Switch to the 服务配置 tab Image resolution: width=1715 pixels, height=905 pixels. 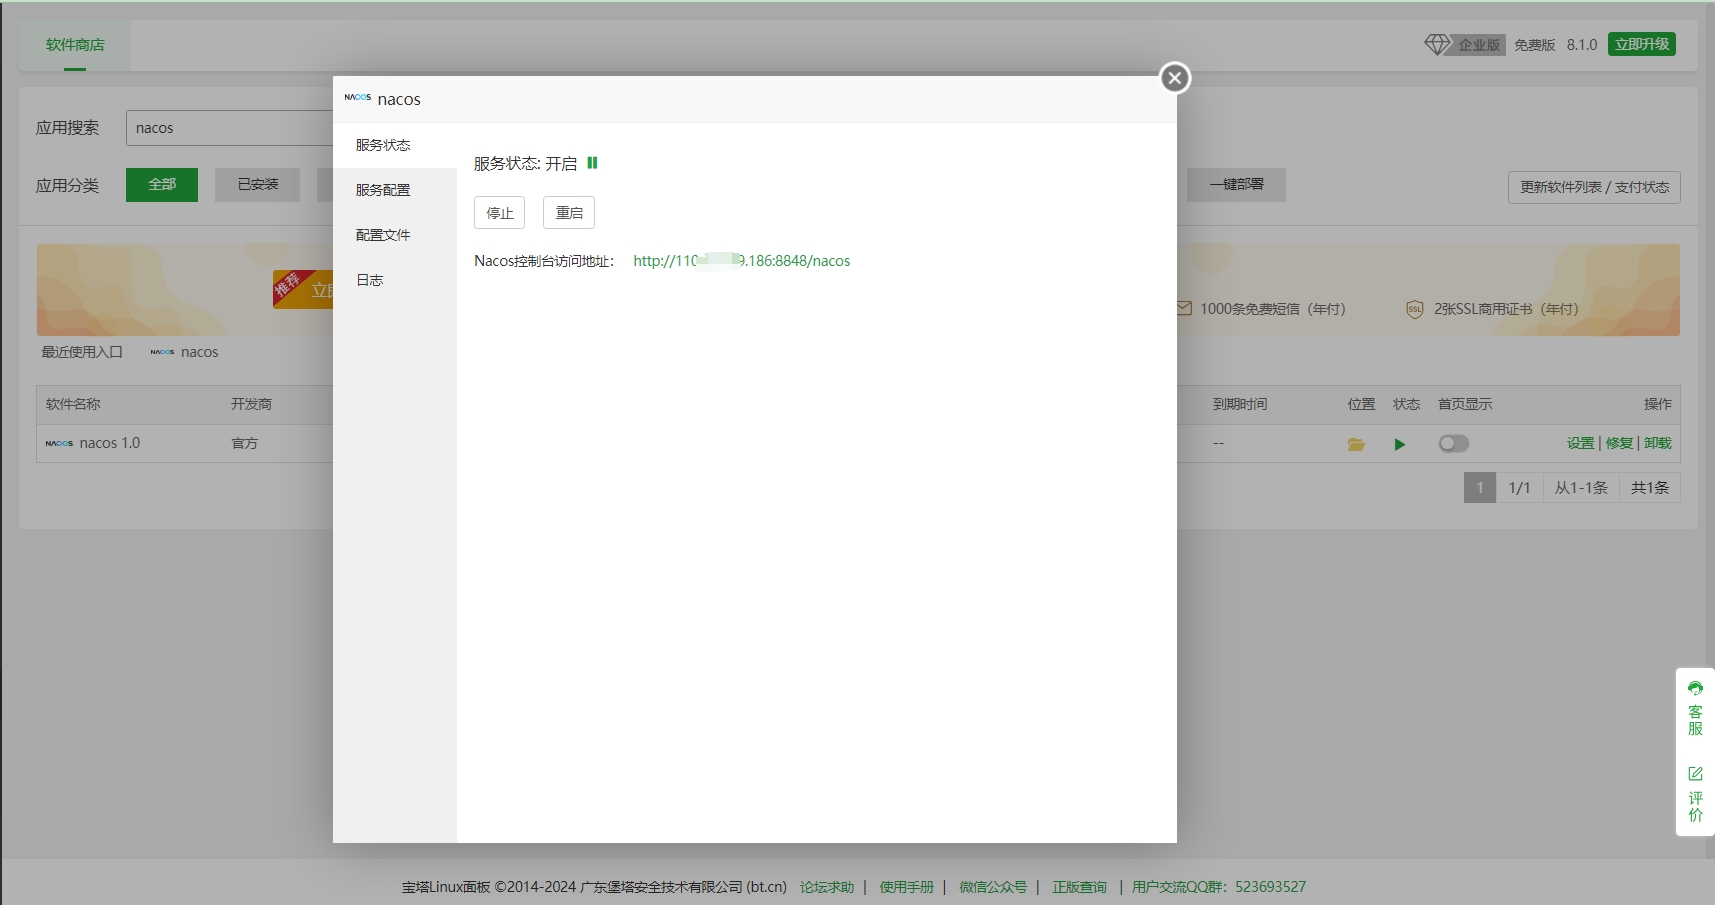click(x=395, y=190)
